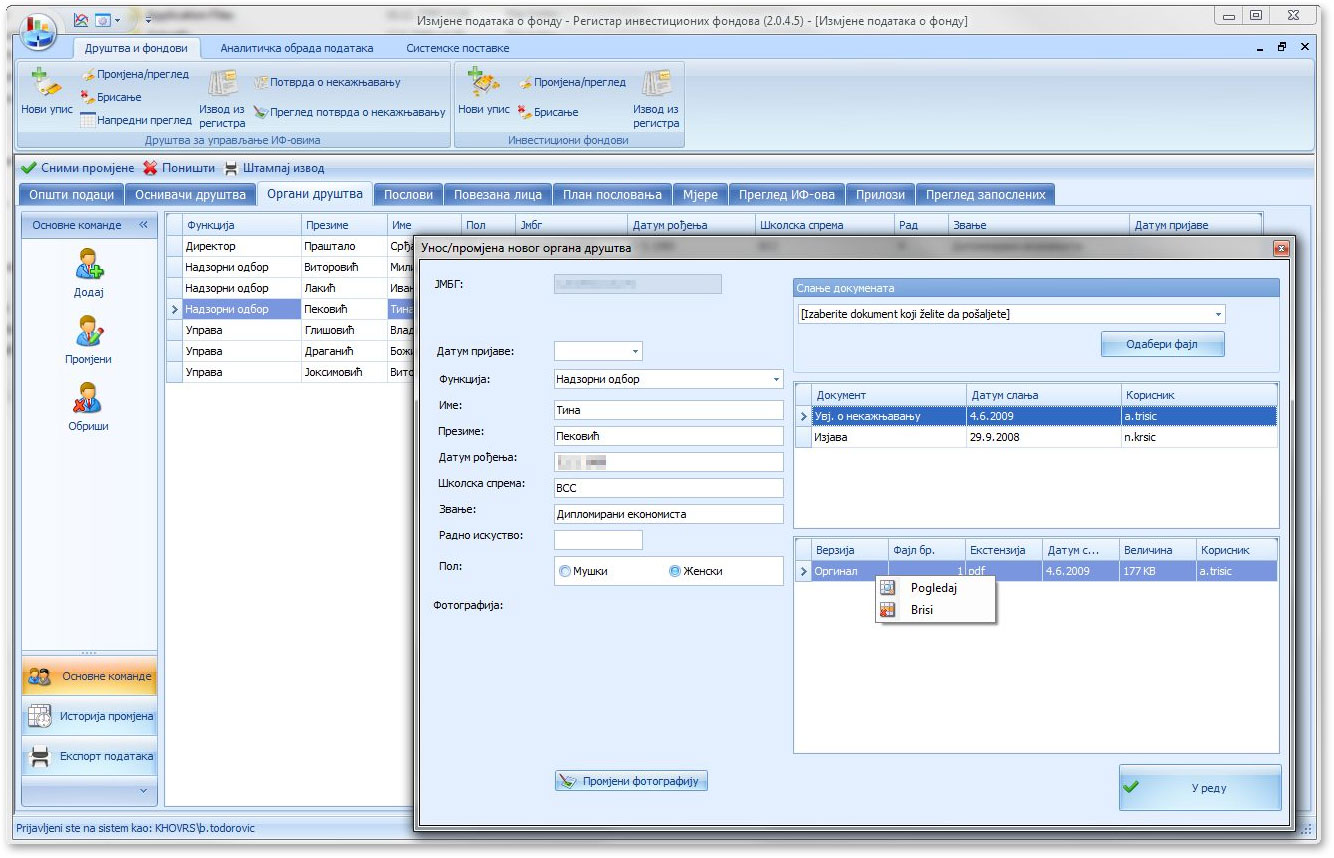
Task: Open the Функција dropdown
Action: click(x=776, y=380)
